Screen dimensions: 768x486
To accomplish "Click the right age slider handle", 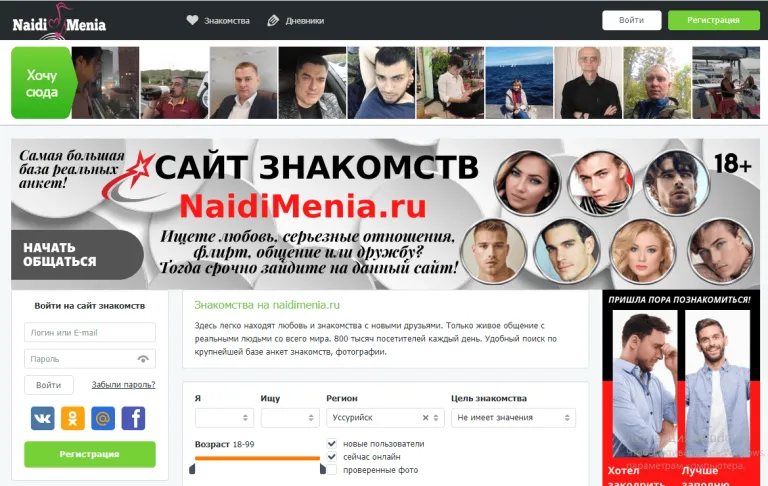I will pyautogui.click(x=322, y=469).
